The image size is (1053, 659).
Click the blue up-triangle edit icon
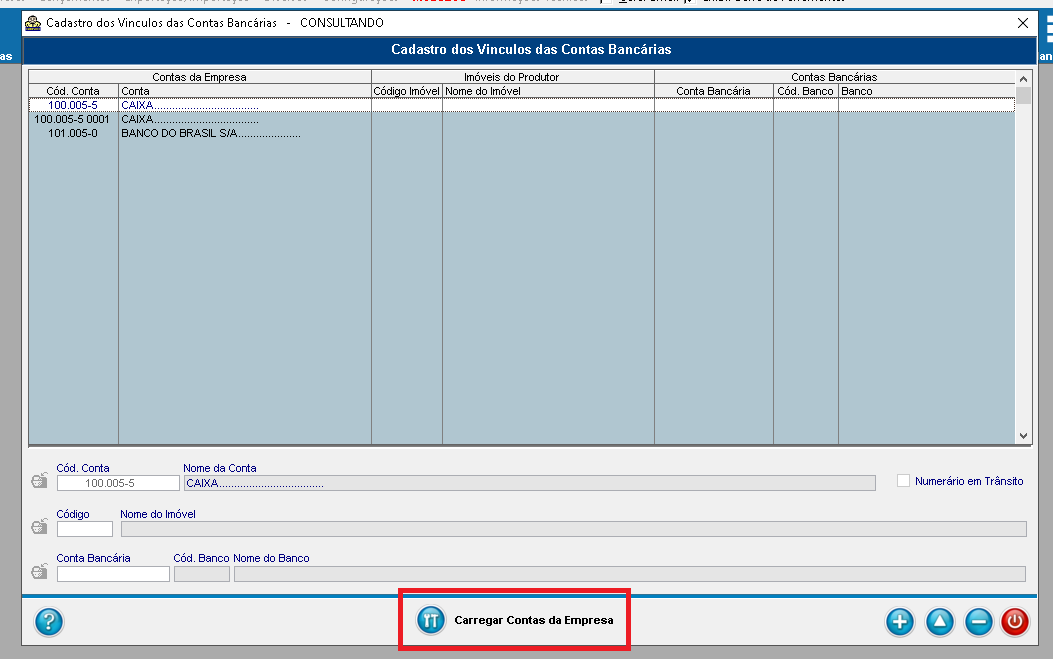940,621
